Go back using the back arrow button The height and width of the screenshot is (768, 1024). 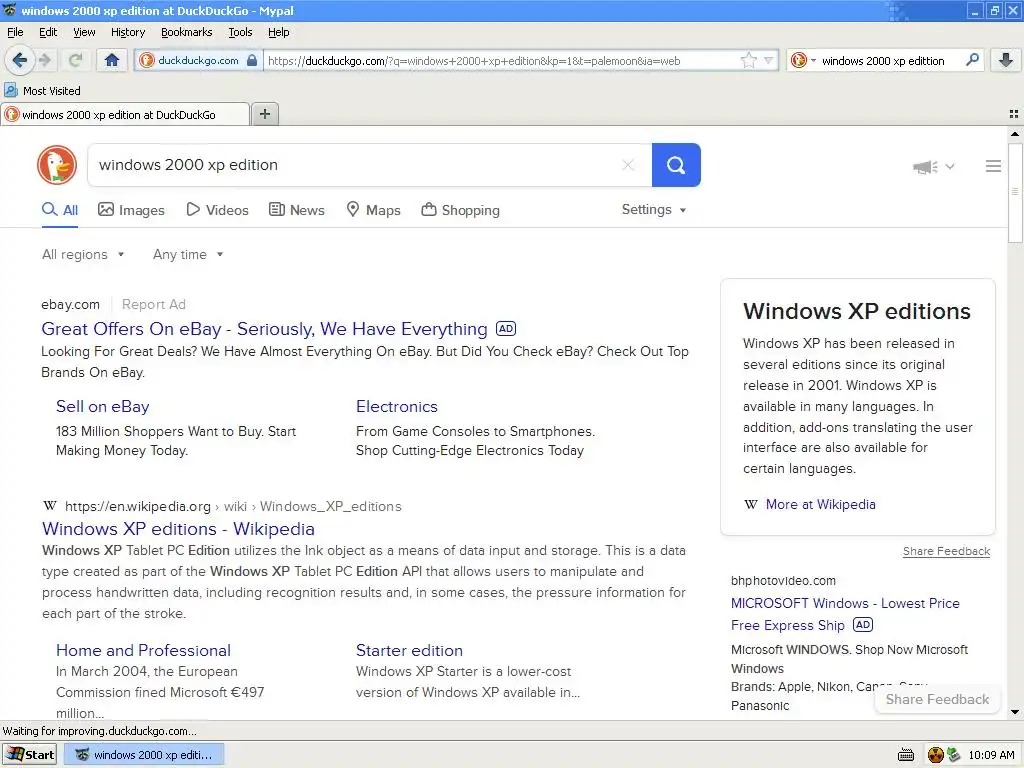point(20,61)
